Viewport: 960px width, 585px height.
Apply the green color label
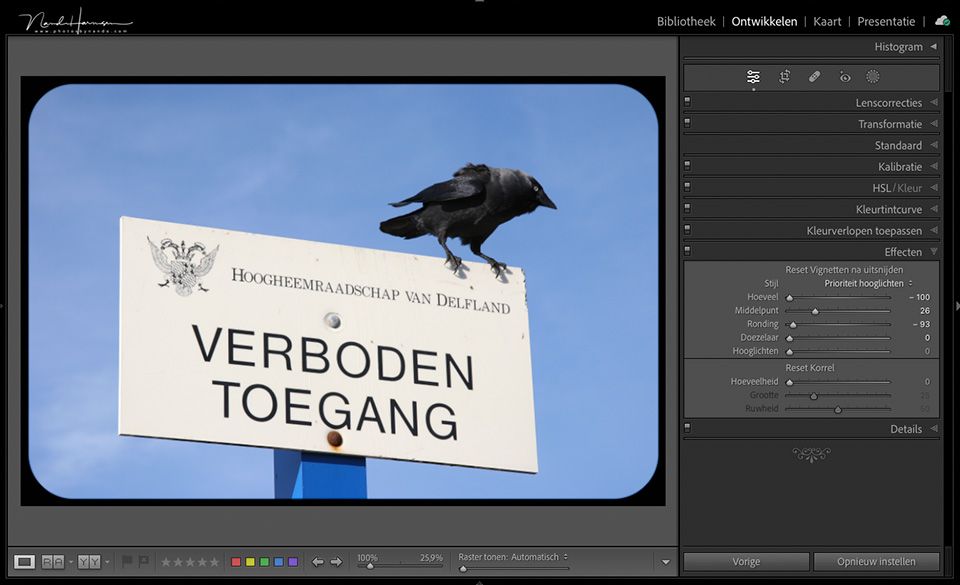coord(264,562)
